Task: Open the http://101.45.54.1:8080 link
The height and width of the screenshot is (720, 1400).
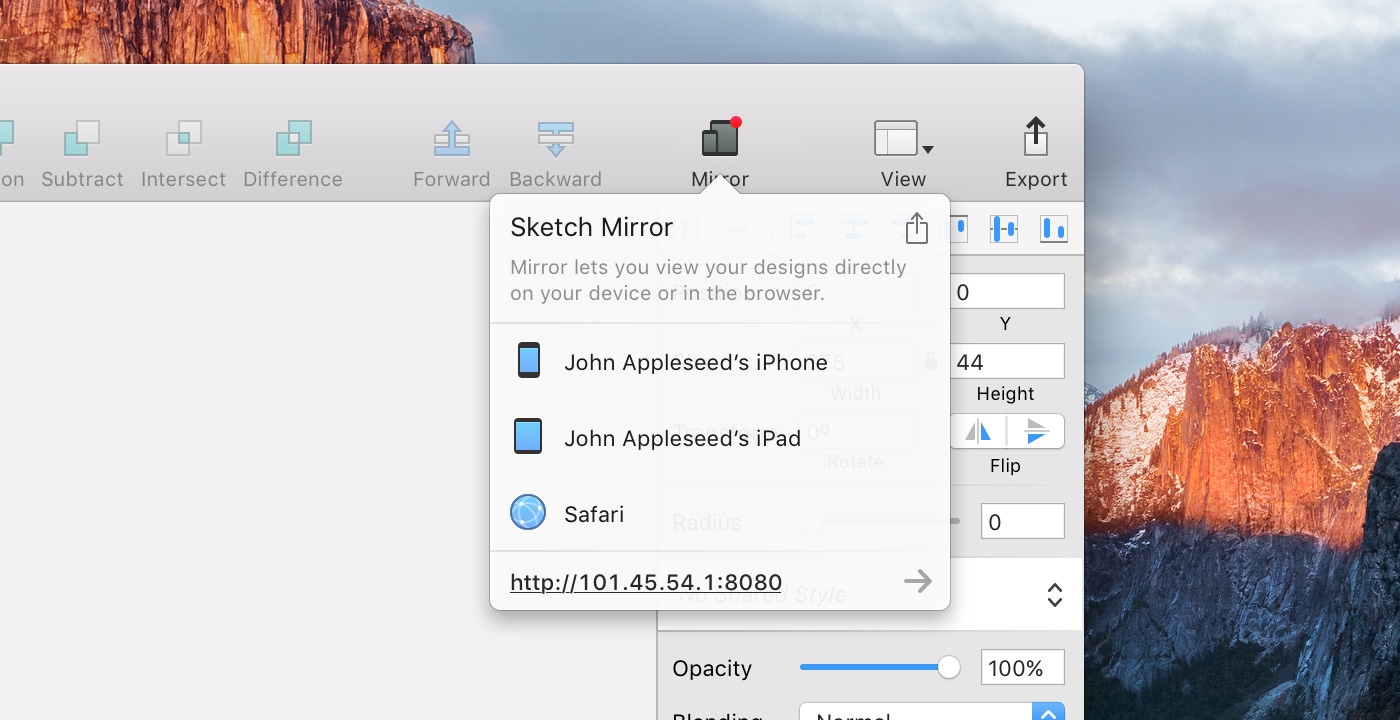Action: (x=646, y=582)
